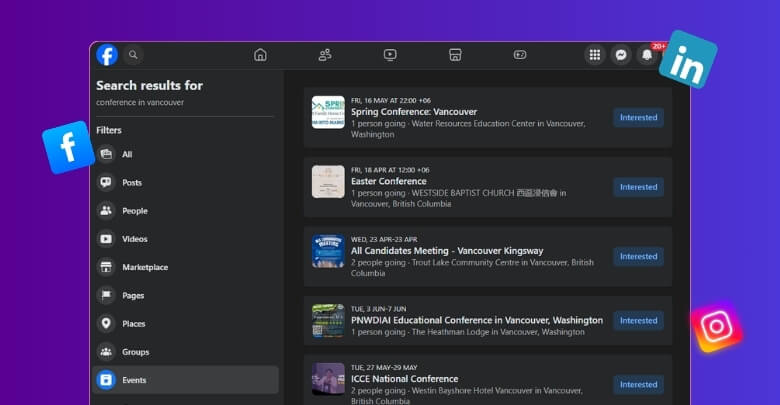This screenshot has height=405, width=780.
Task: Open Messenger chat icon
Action: tap(621, 55)
